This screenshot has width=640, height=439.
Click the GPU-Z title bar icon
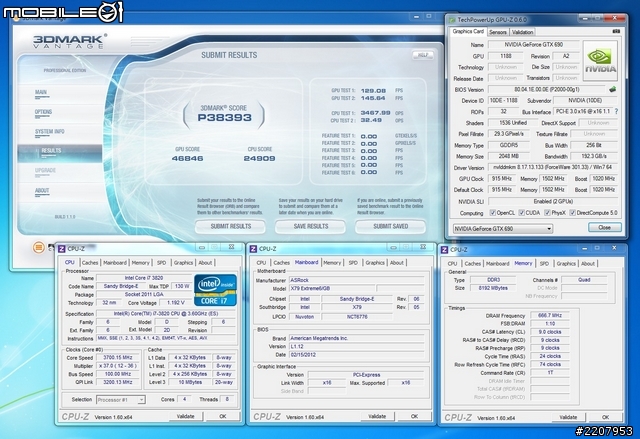[x=452, y=20]
